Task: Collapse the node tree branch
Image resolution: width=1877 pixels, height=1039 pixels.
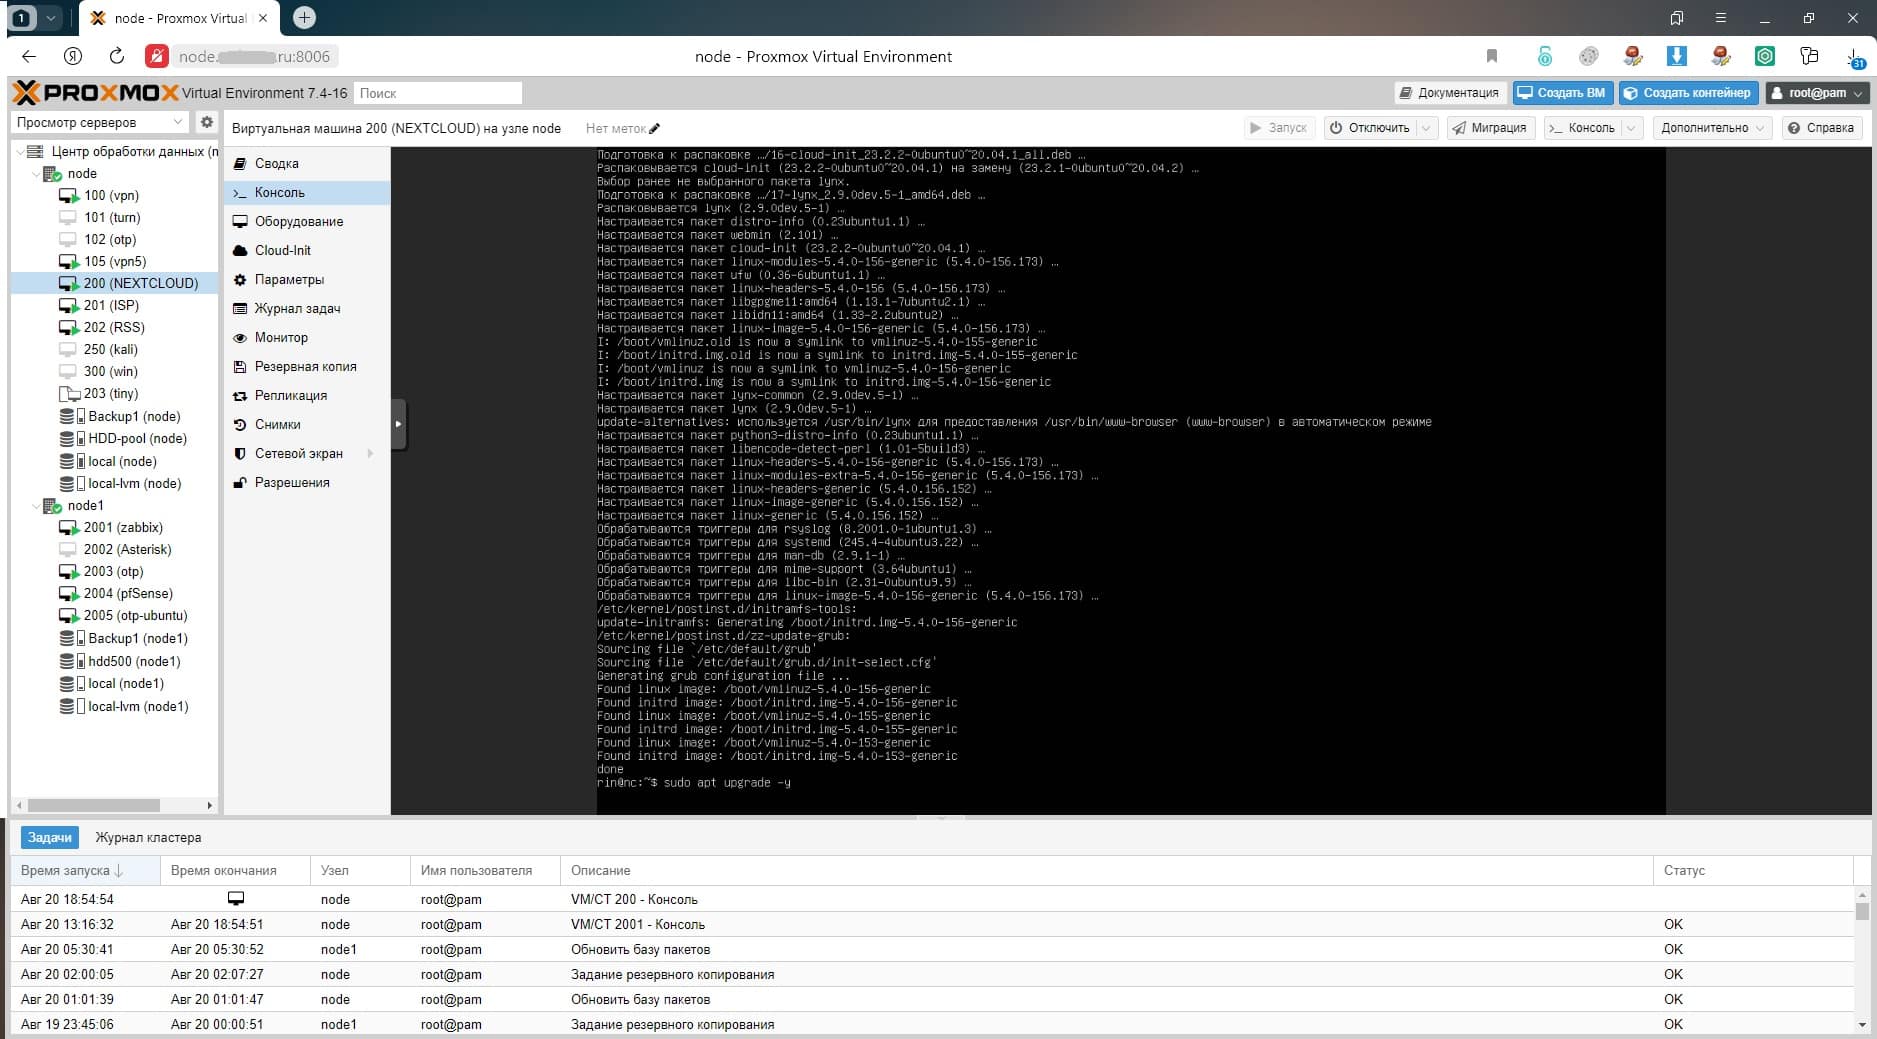Action: coord(35,174)
